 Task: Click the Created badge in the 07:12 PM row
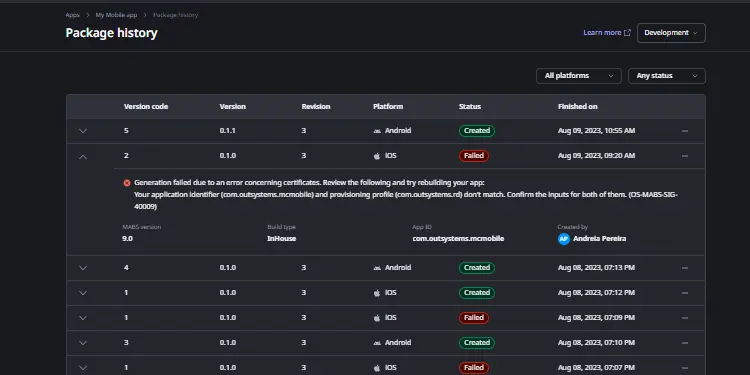click(477, 292)
